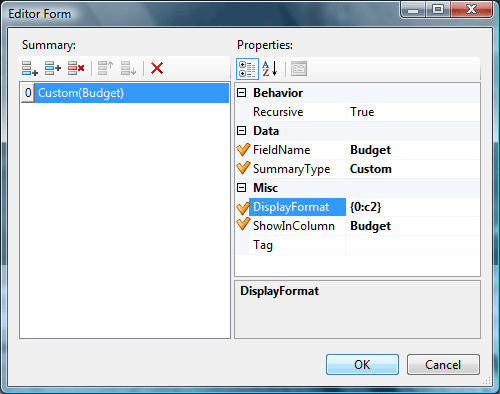
Task: Click the Insert summary item icon
Action: 53,68
